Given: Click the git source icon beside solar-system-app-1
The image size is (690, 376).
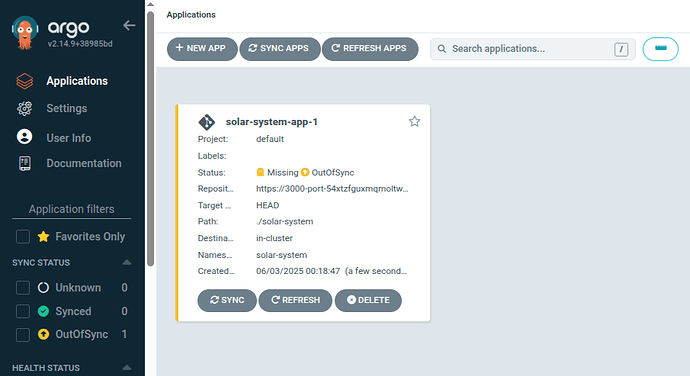Looking at the screenshot, I should (x=206, y=122).
